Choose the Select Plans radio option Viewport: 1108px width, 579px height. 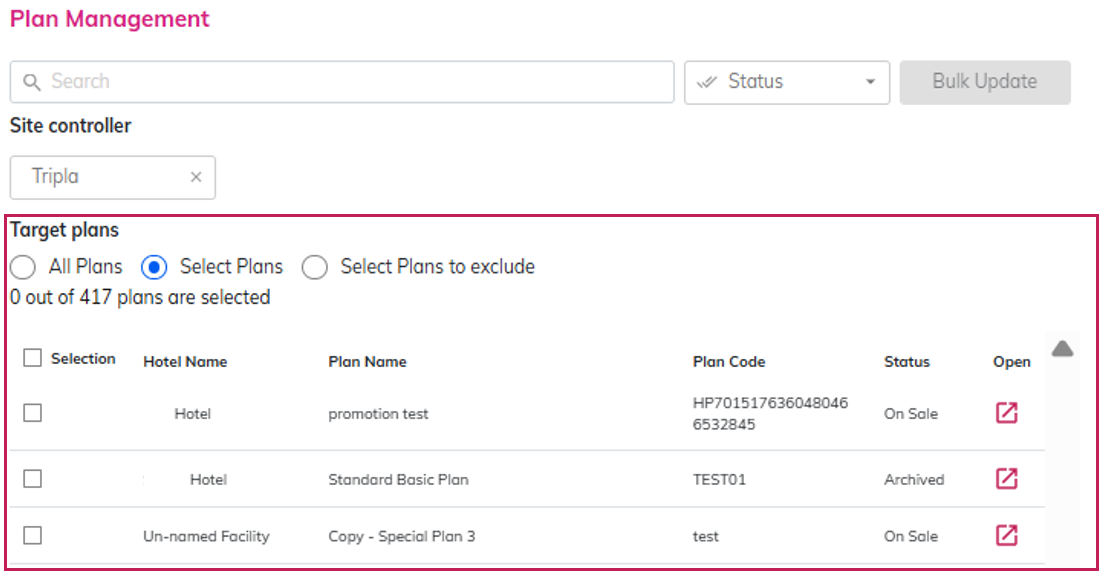pyautogui.click(x=153, y=267)
